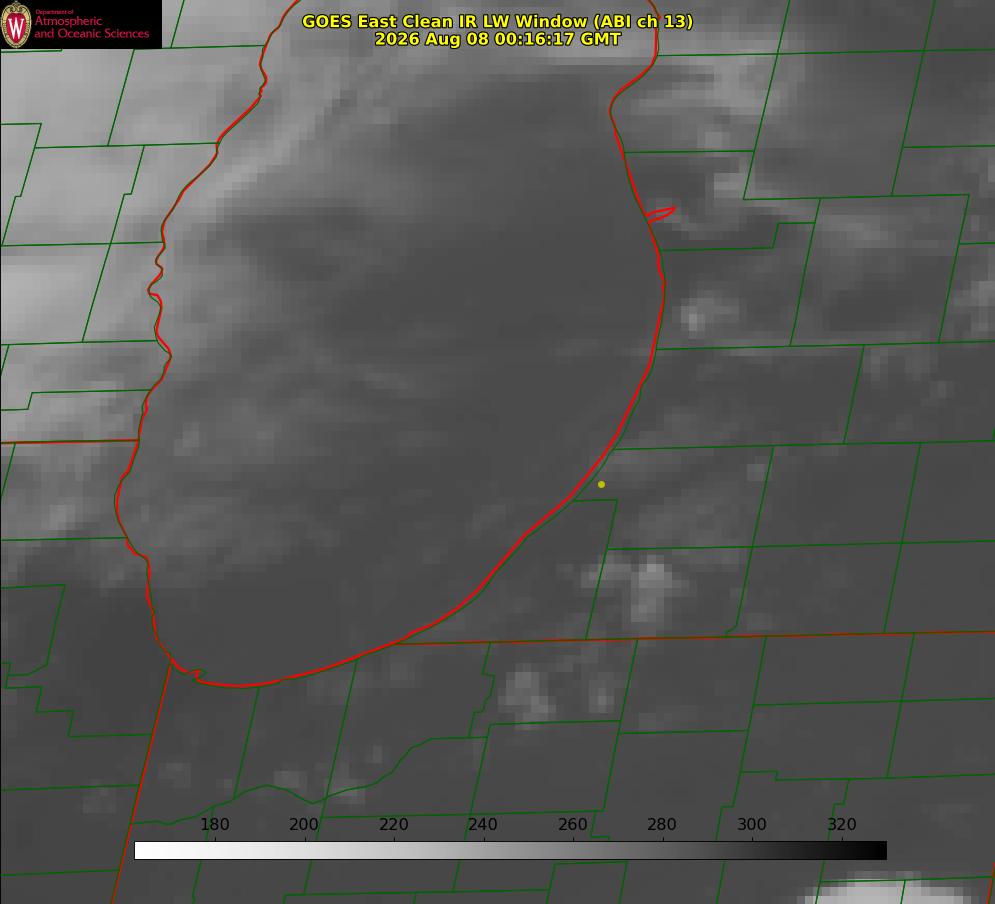Click the yellow dot marker near the shore
Viewport: 995px width, 904px height.
click(601, 484)
